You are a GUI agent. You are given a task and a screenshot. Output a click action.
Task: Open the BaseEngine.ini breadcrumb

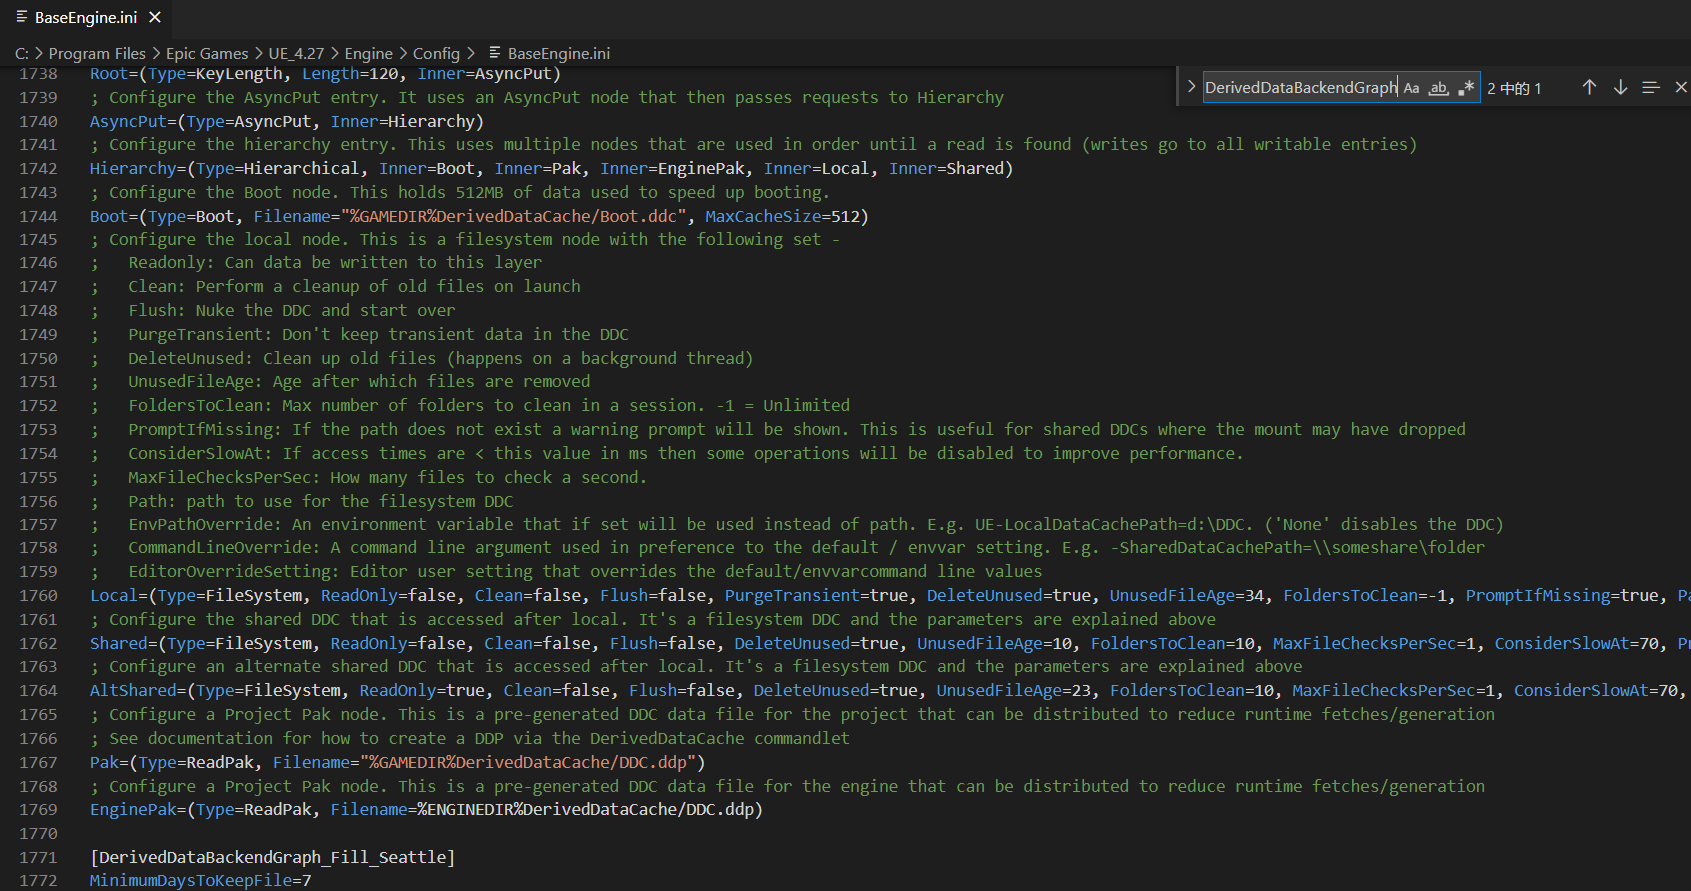558,54
